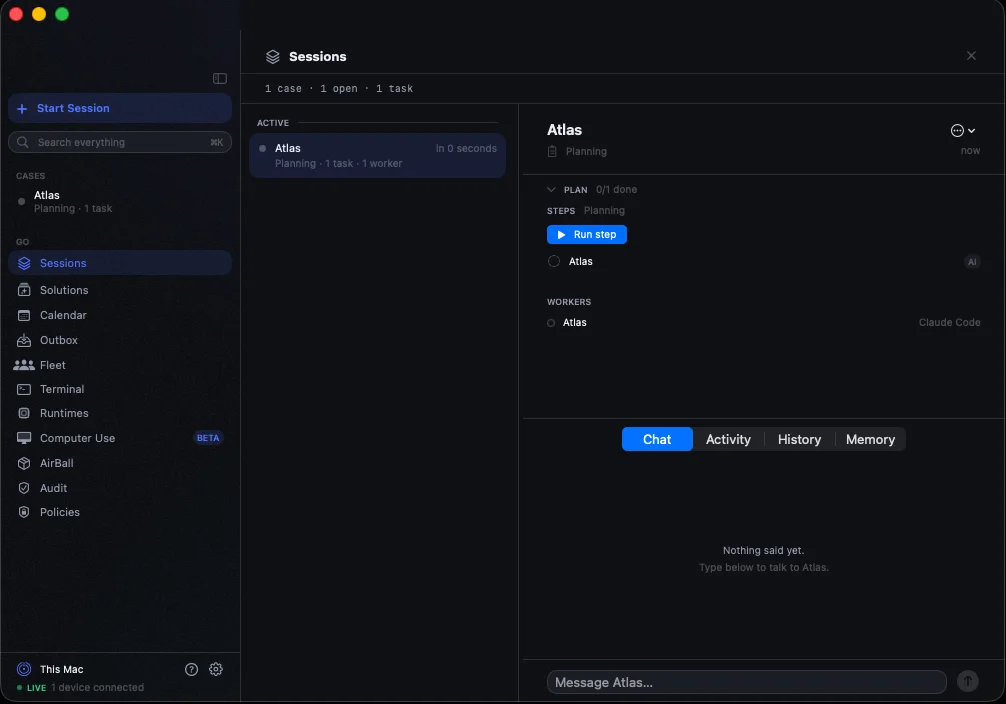Click the Policies shield icon
The height and width of the screenshot is (704, 1006).
[x=24, y=512]
